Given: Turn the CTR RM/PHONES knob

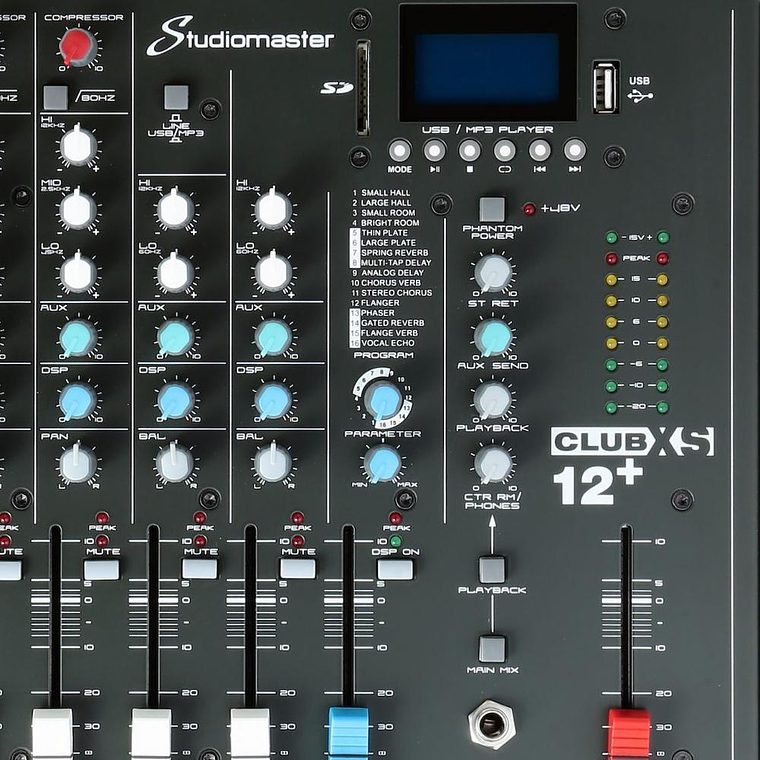Looking at the screenshot, I should coord(493,464).
